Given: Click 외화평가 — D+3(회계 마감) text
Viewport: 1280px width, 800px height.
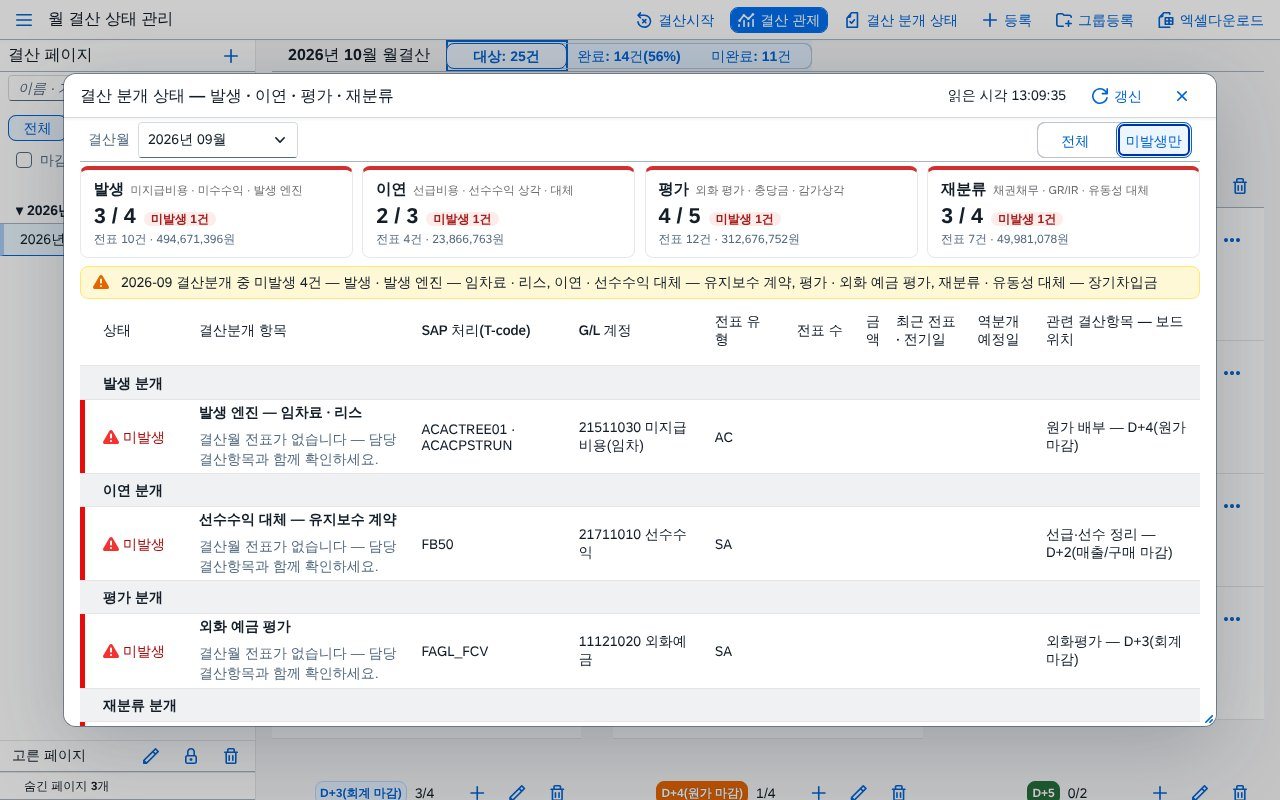Looking at the screenshot, I should [x=1114, y=651].
